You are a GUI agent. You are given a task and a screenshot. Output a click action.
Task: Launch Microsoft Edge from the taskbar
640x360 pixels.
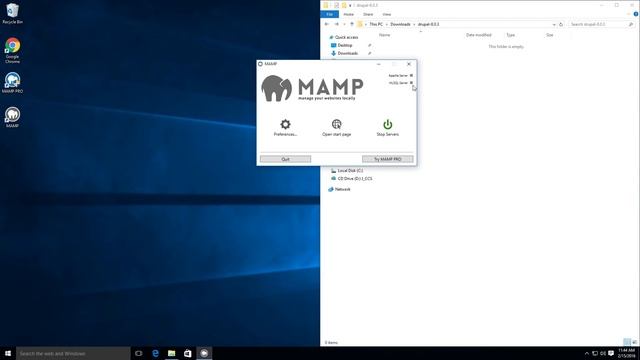coord(156,353)
